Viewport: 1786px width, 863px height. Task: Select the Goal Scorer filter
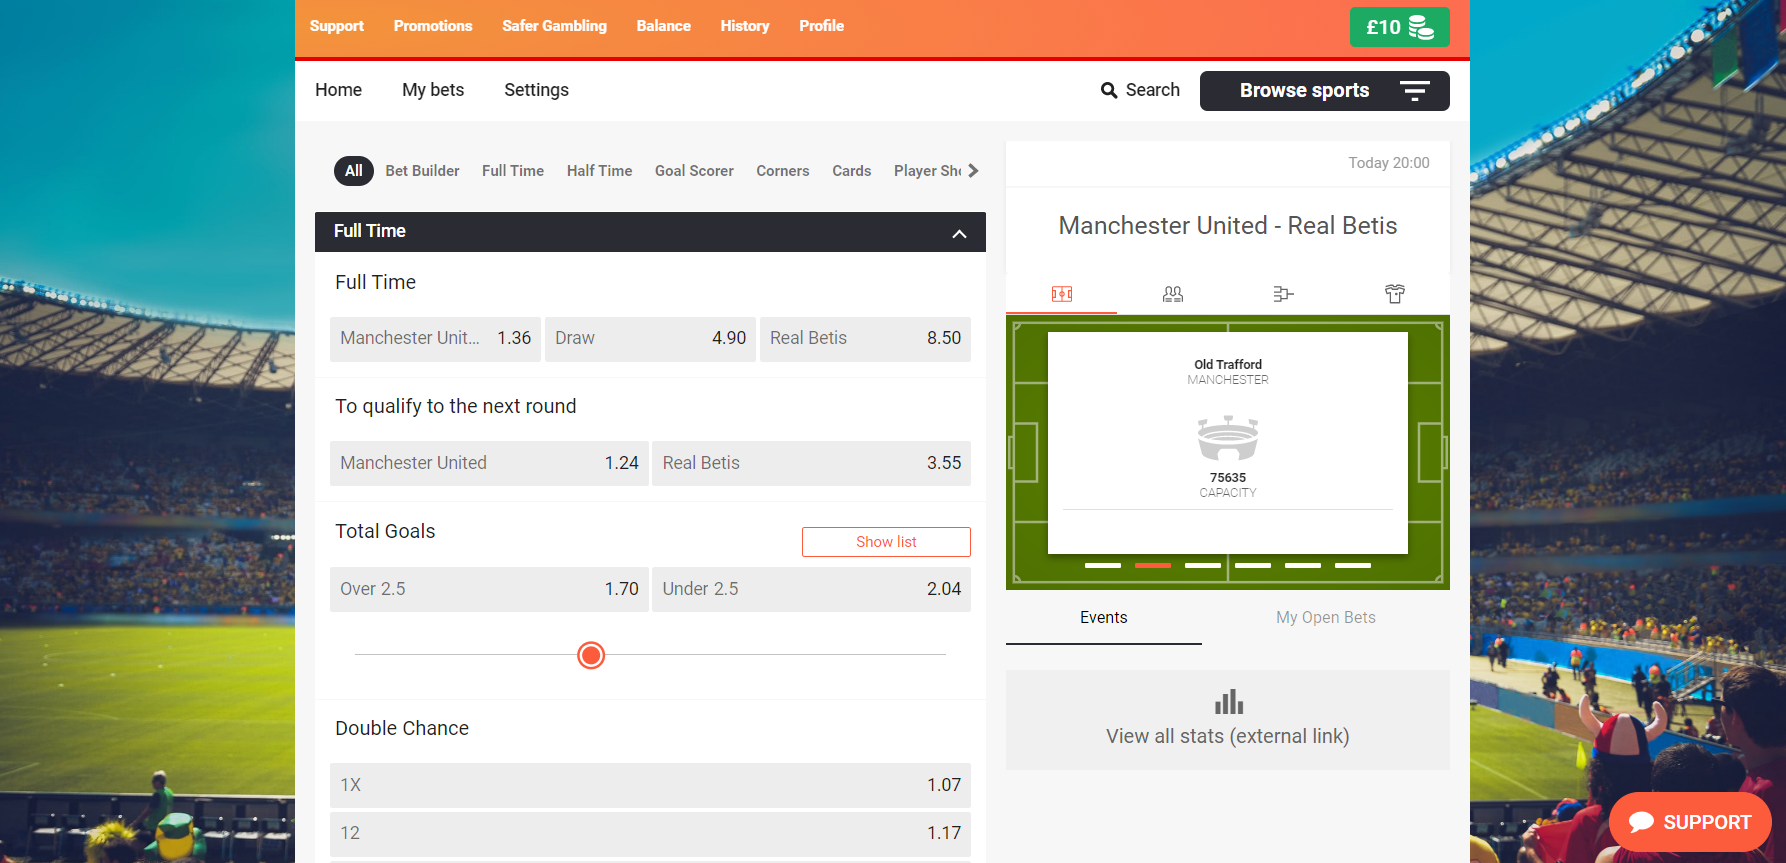(x=695, y=171)
